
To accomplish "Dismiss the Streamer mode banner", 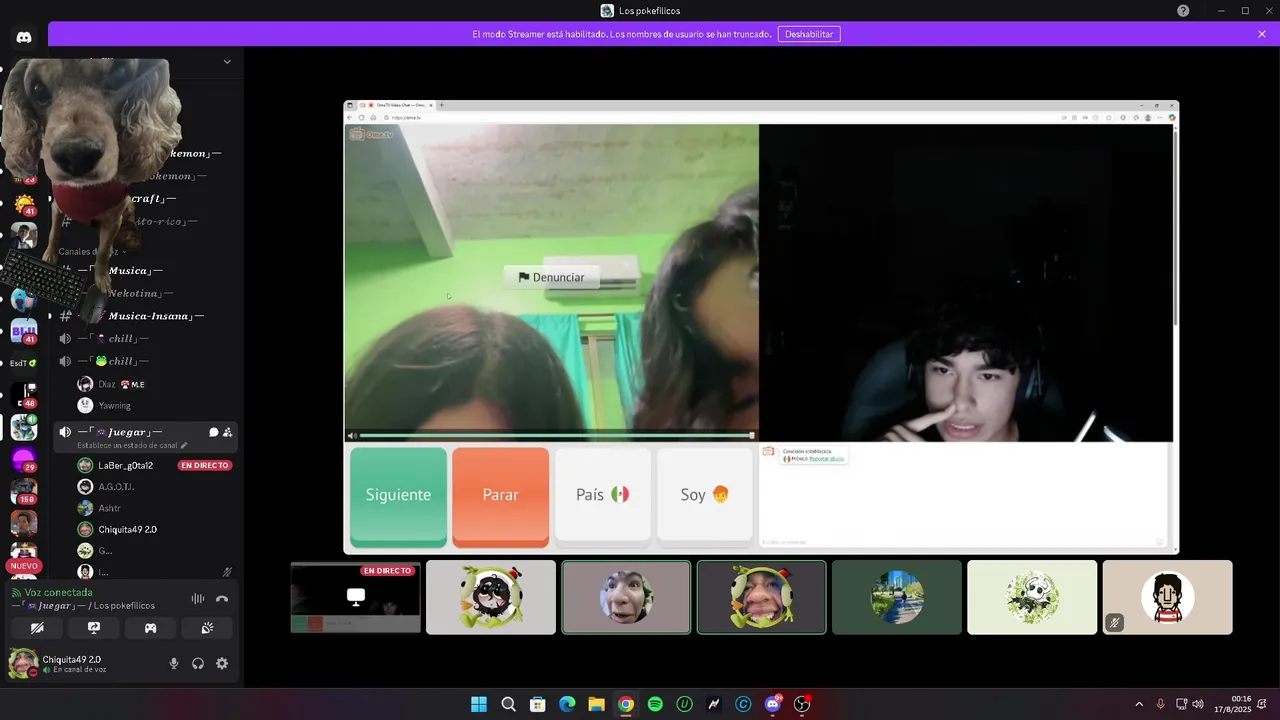I will [x=1262, y=34].
